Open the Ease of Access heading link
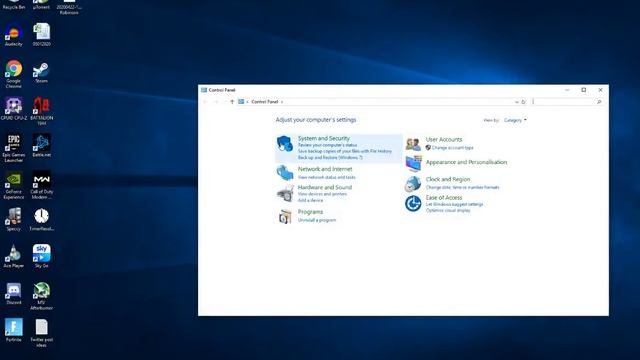The height and width of the screenshot is (360, 640). (x=444, y=198)
